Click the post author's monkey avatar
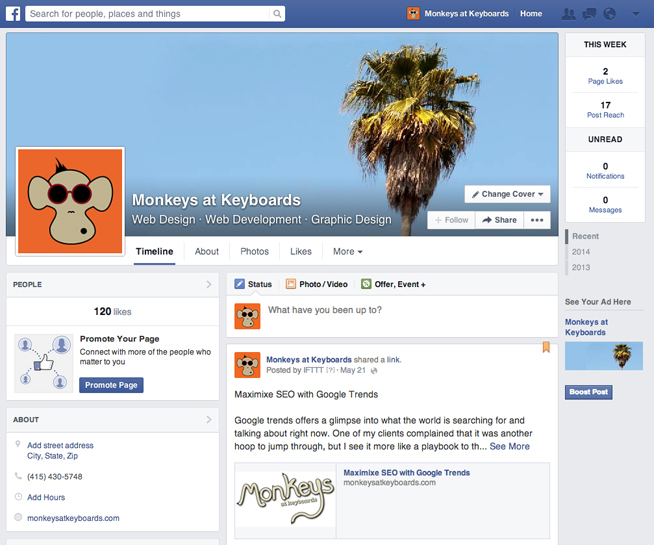 (247, 365)
